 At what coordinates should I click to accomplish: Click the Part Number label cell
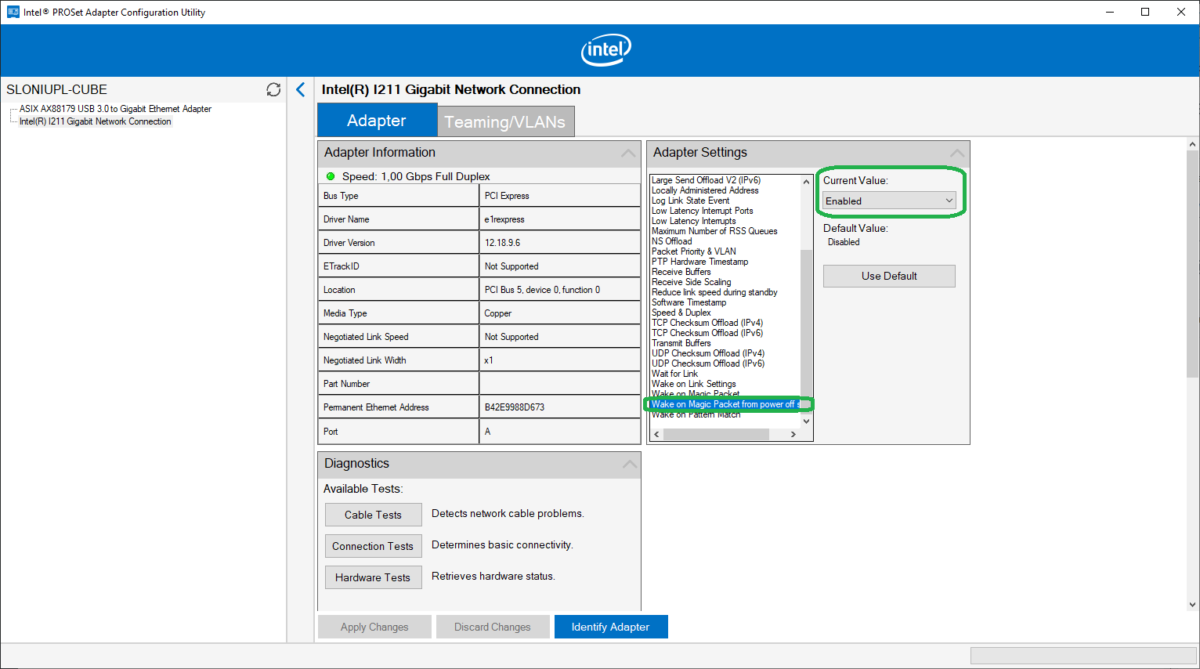pyautogui.click(x=399, y=384)
